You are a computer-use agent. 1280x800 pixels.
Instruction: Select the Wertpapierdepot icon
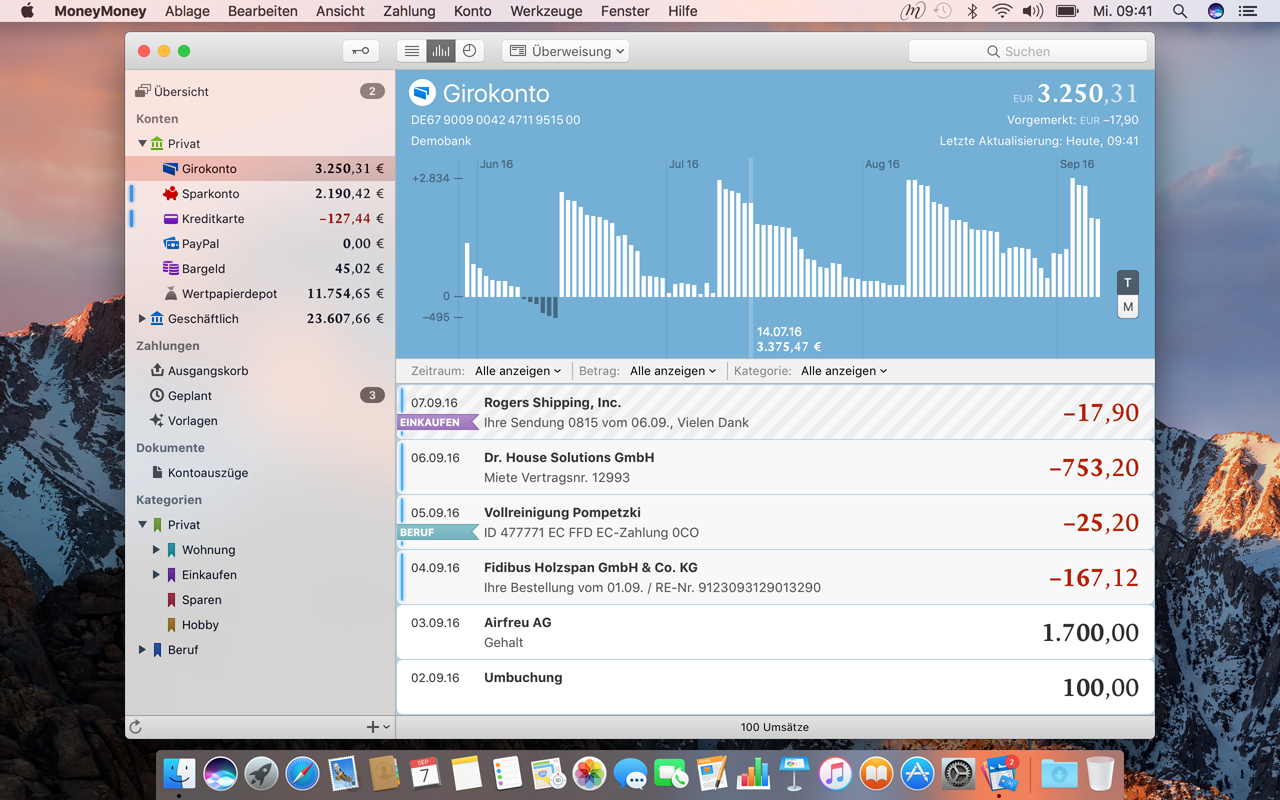pyautogui.click(x=170, y=294)
